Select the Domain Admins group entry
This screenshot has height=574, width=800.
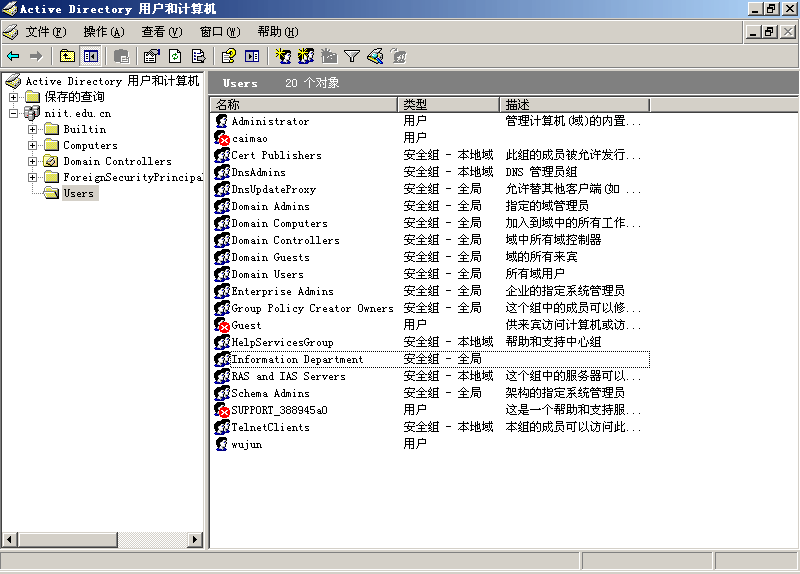tap(270, 206)
